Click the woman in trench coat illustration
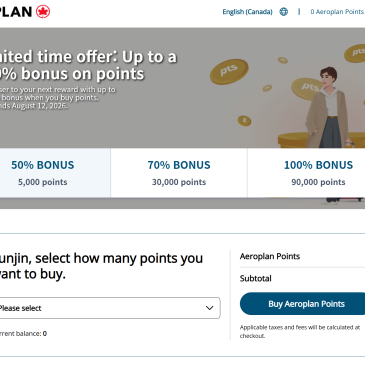The height and width of the screenshot is (365, 365). click(x=328, y=107)
